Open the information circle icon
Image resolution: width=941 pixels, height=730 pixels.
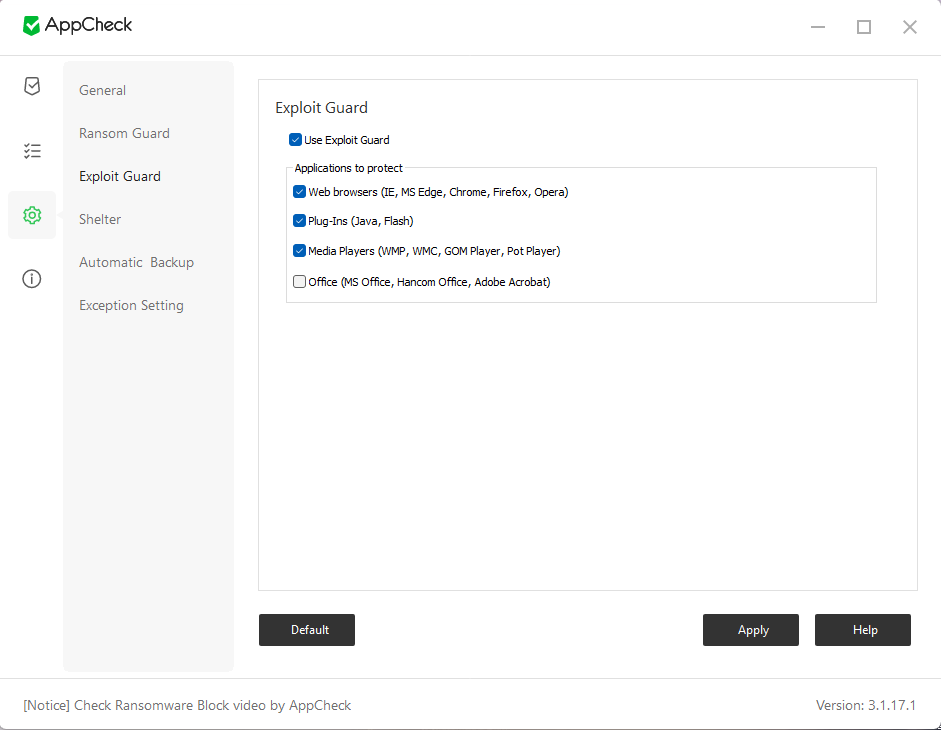tap(32, 279)
